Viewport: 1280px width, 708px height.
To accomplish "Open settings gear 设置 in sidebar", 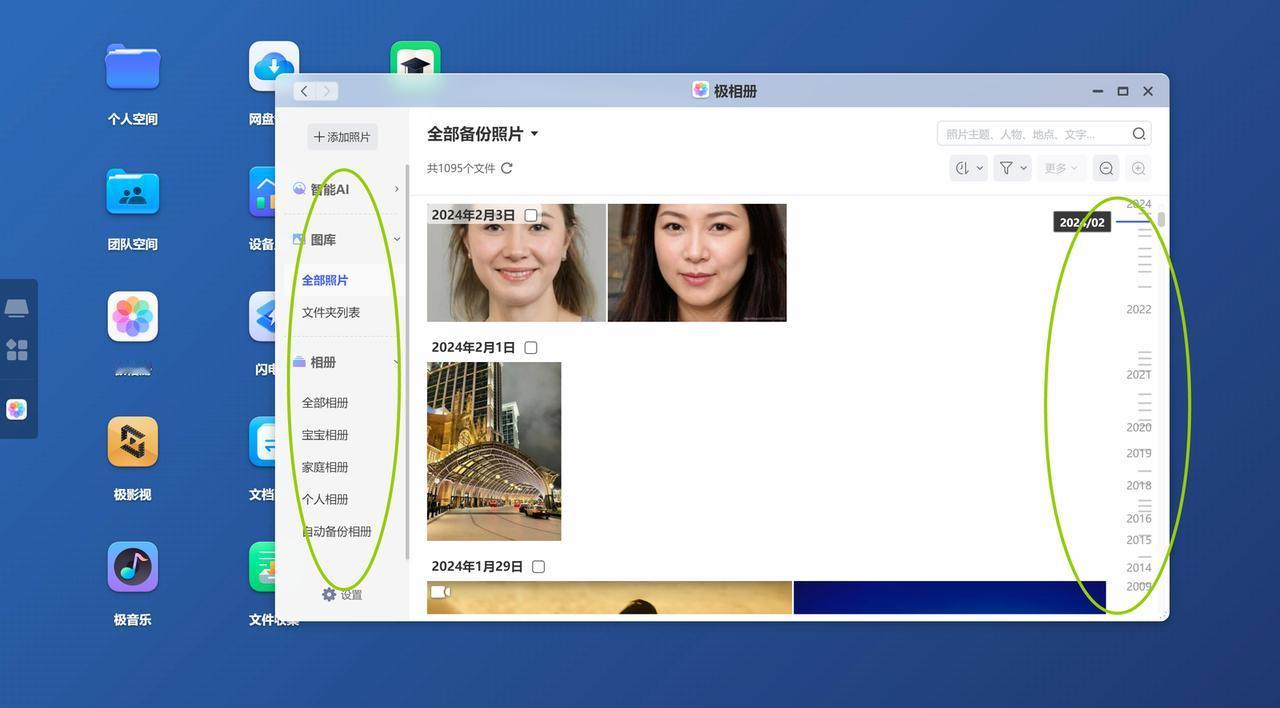I will tap(341, 595).
